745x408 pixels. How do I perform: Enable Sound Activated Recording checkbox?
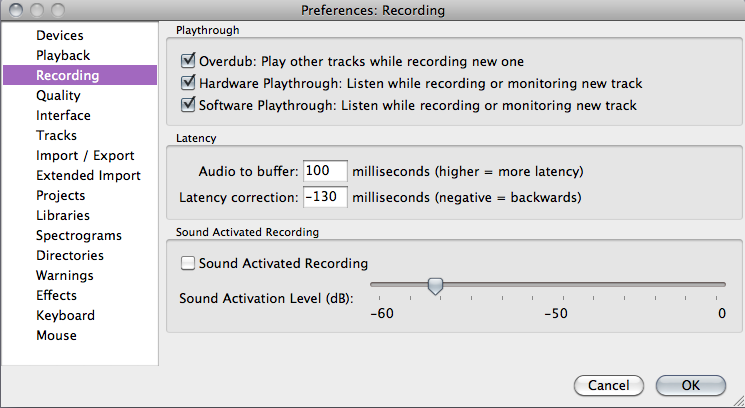pyautogui.click(x=187, y=264)
